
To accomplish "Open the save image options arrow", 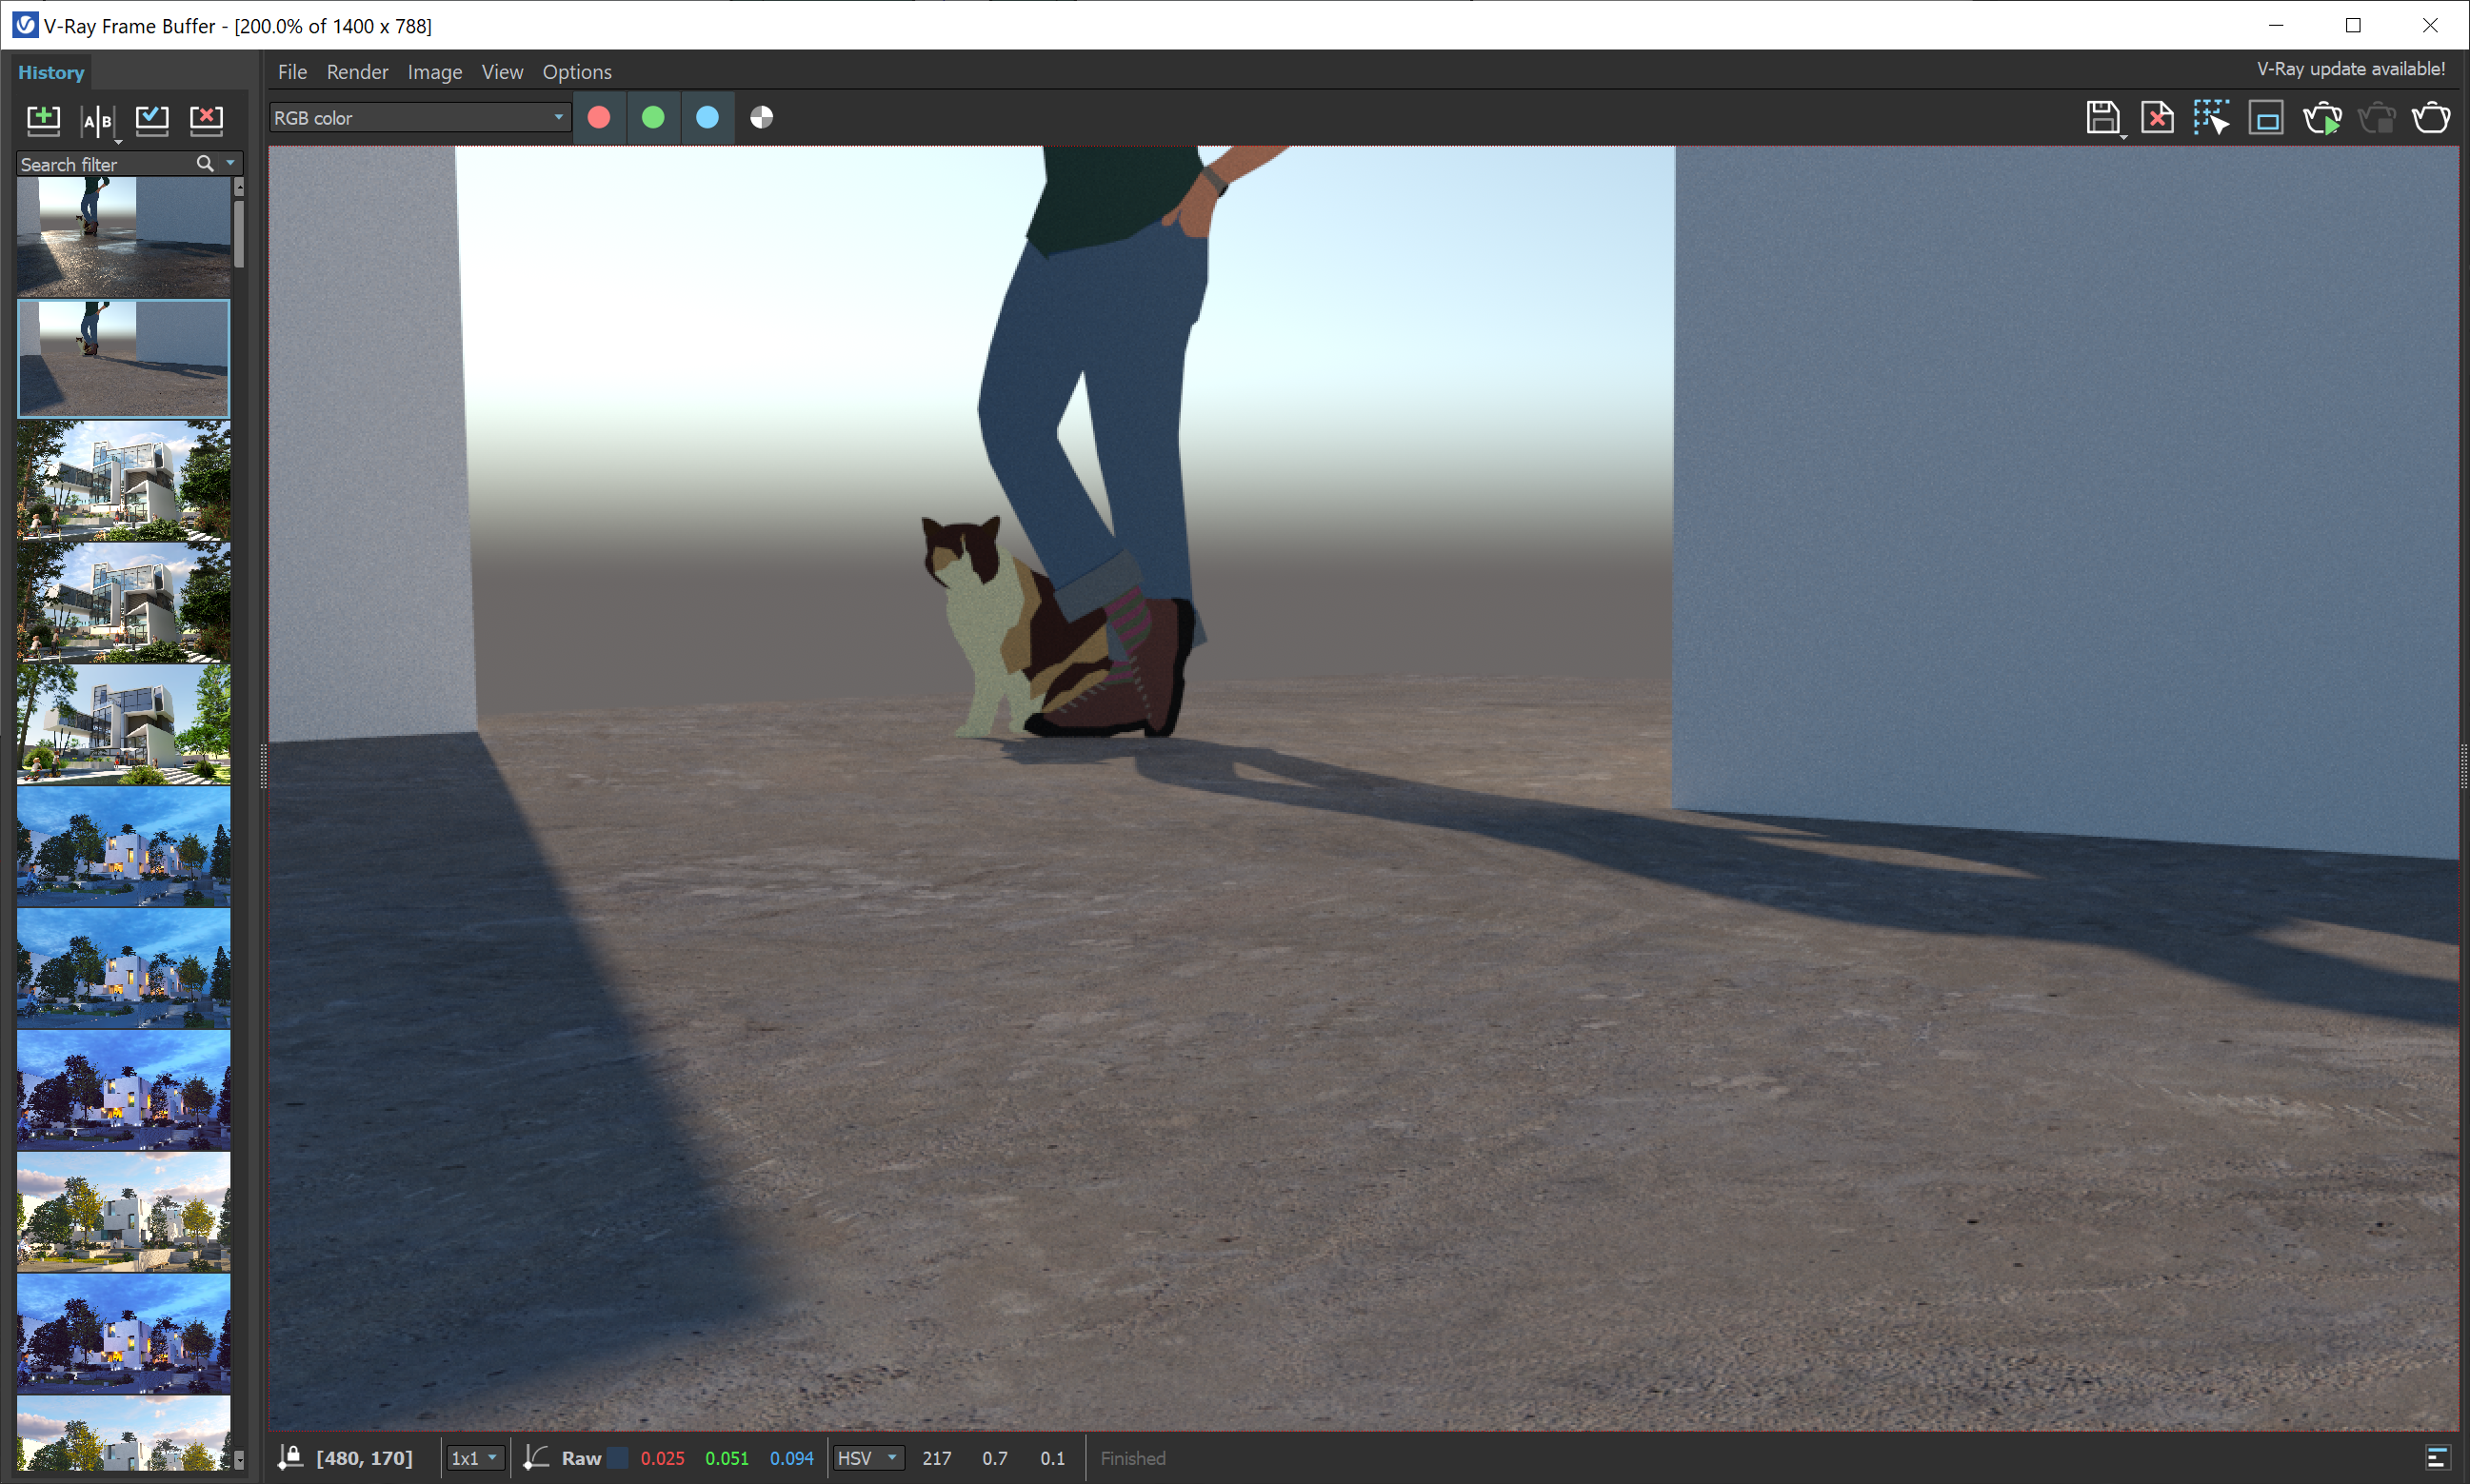I will pyautogui.click(x=2123, y=136).
